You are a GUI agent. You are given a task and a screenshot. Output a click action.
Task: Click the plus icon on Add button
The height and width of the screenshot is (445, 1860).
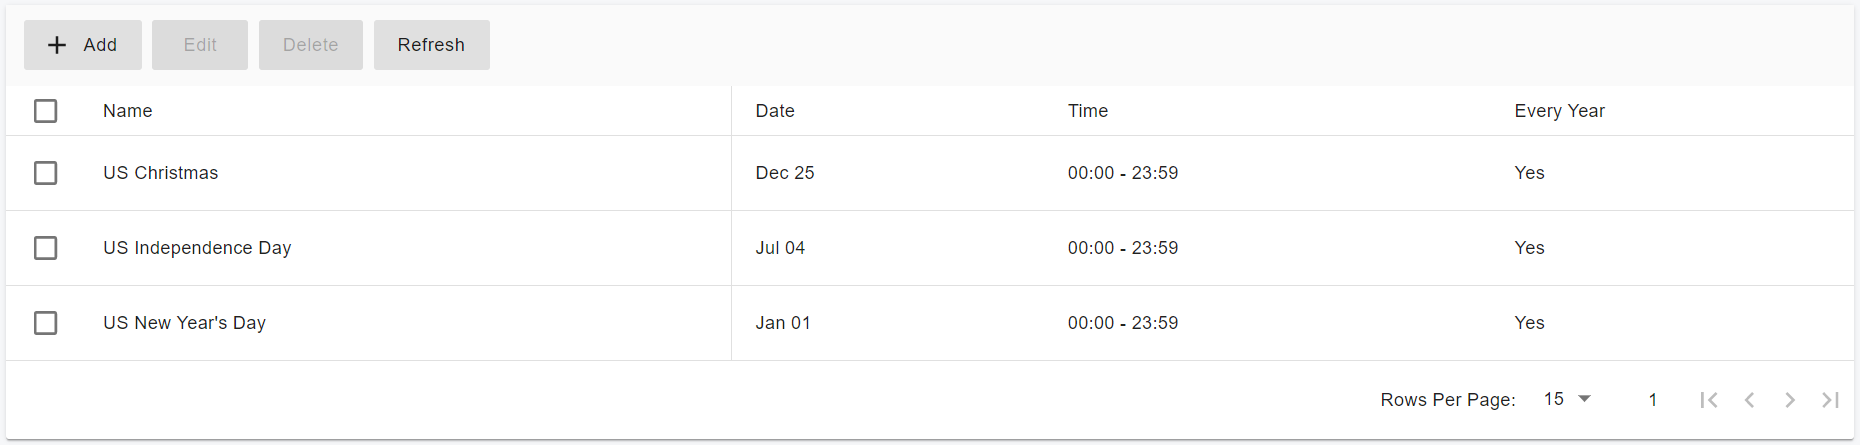pyautogui.click(x=57, y=45)
